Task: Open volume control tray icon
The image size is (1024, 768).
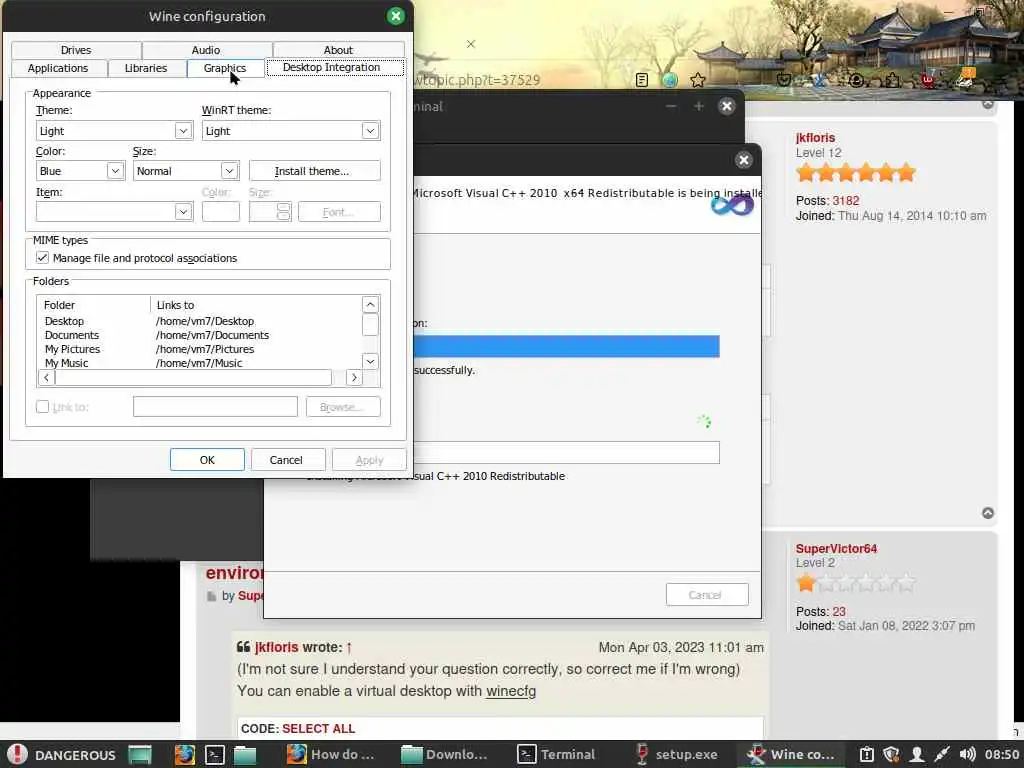Action: (967, 754)
